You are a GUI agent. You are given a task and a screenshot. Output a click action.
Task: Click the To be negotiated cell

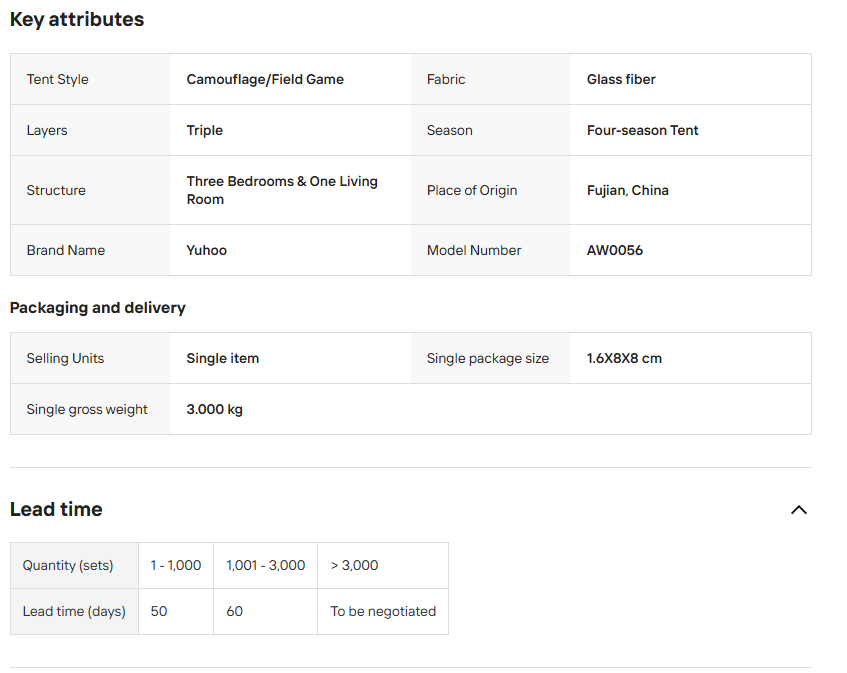[x=383, y=612]
